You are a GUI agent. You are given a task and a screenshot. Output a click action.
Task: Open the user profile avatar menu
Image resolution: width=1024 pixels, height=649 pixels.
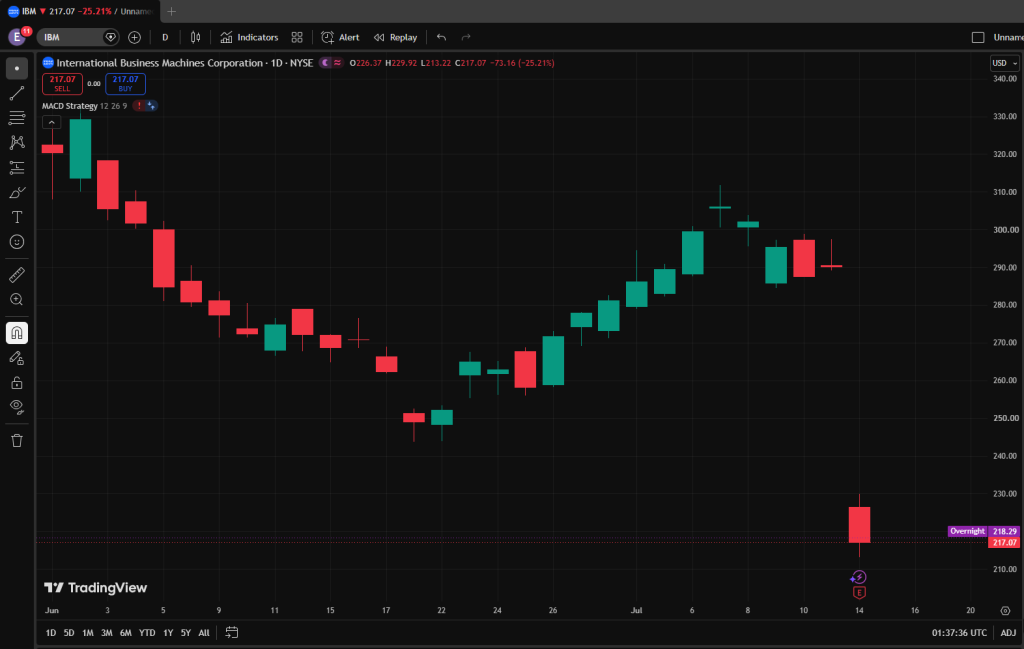18,37
